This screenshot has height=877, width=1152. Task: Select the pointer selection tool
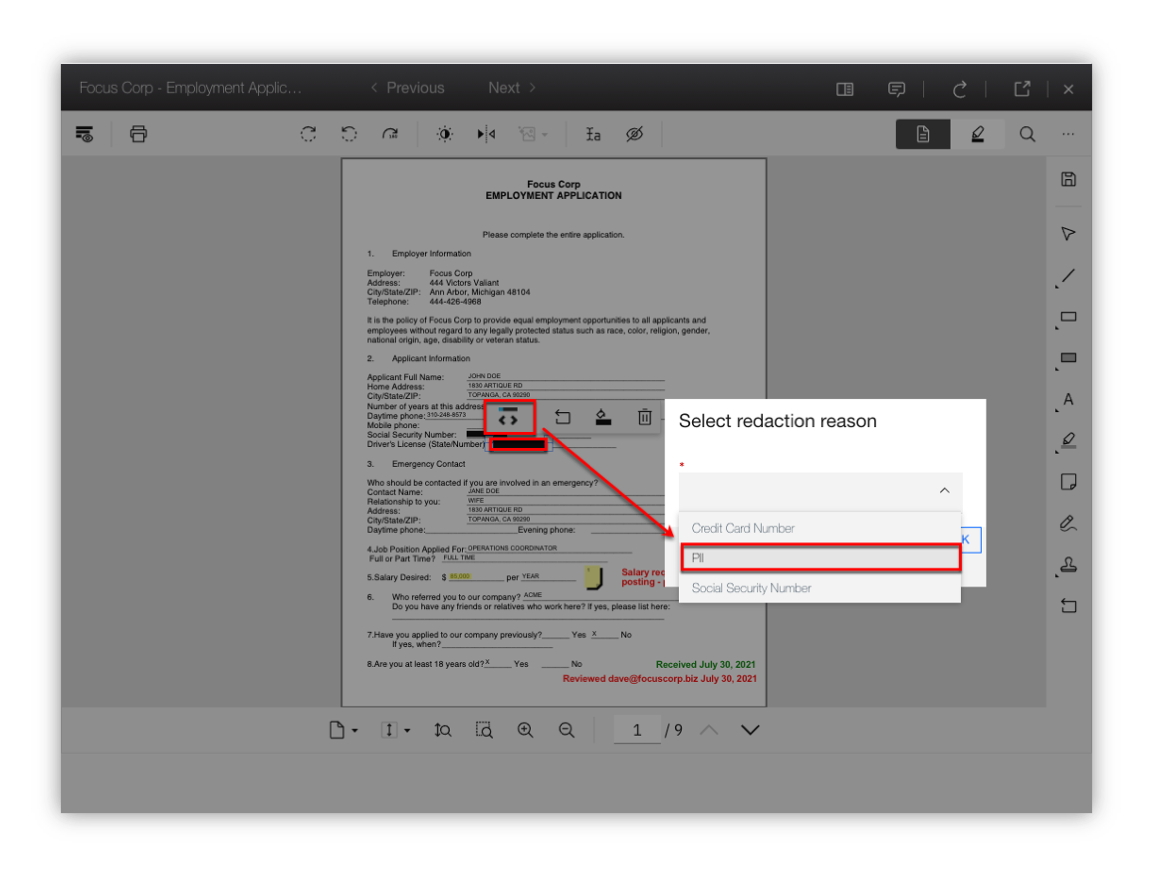pyautogui.click(x=1068, y=234)
